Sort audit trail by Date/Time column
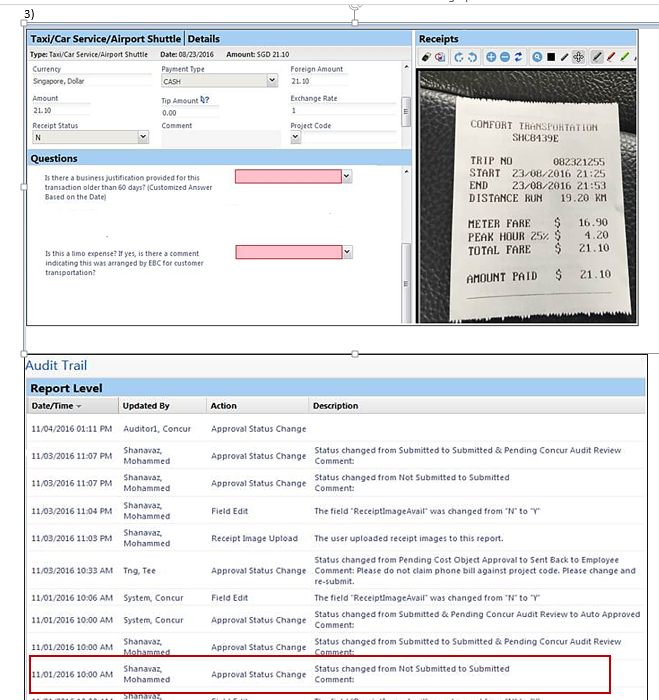This screenshot has height=700, width=659. 56,406
